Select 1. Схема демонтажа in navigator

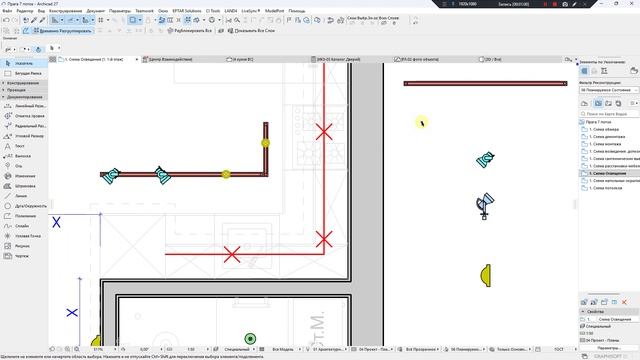pyautogui.click(x=607, y=137)
